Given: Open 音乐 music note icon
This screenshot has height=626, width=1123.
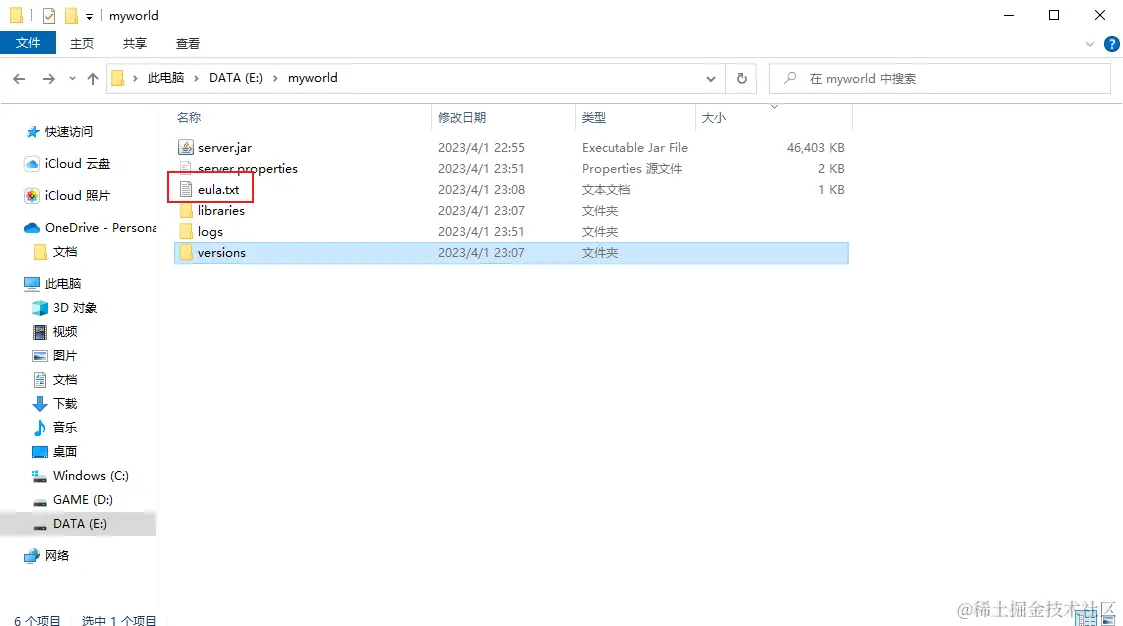Looking at the screenshot, I should (x=40, y=428).
